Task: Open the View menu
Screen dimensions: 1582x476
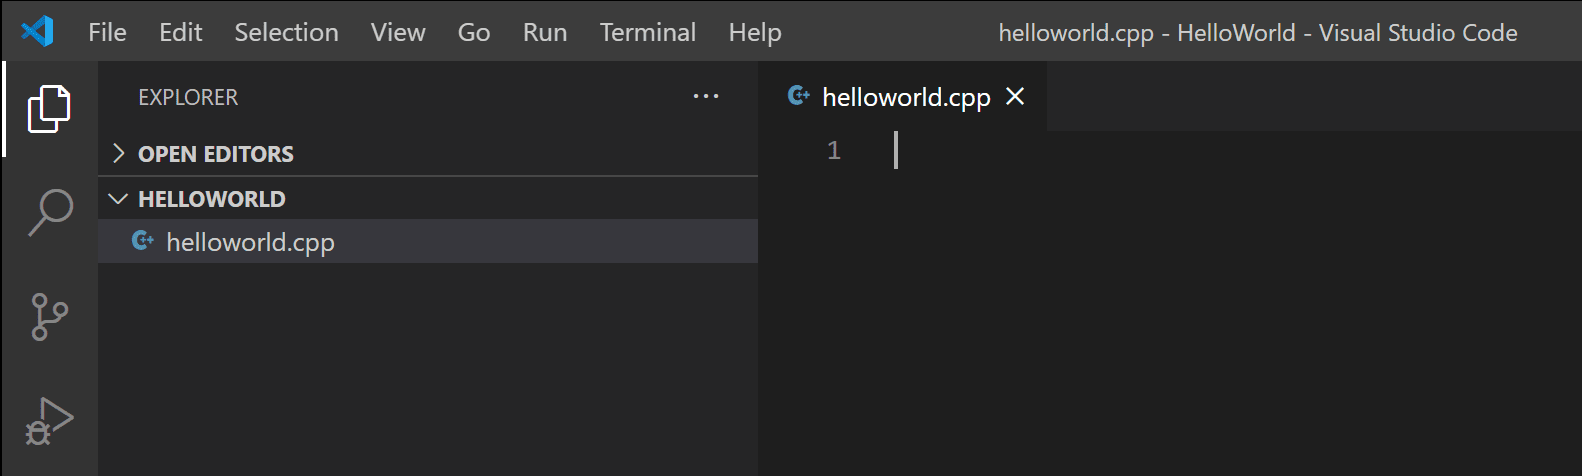Action: pos(397,33)
